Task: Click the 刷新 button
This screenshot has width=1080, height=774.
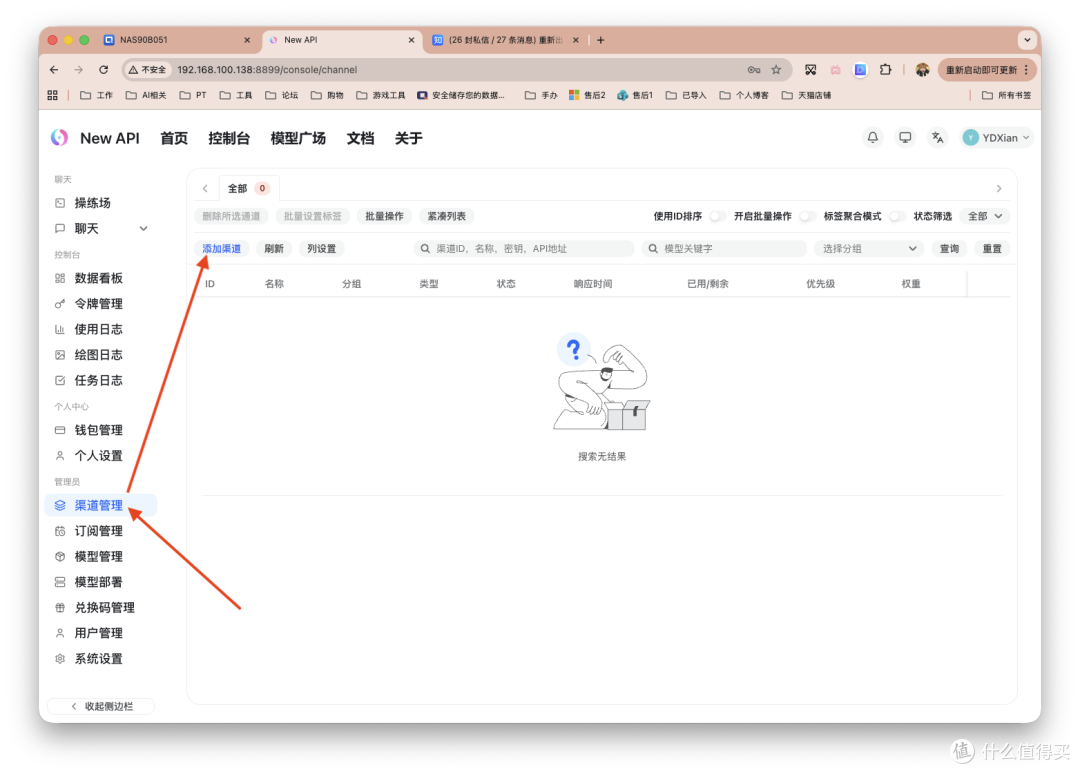Action: 274,249
